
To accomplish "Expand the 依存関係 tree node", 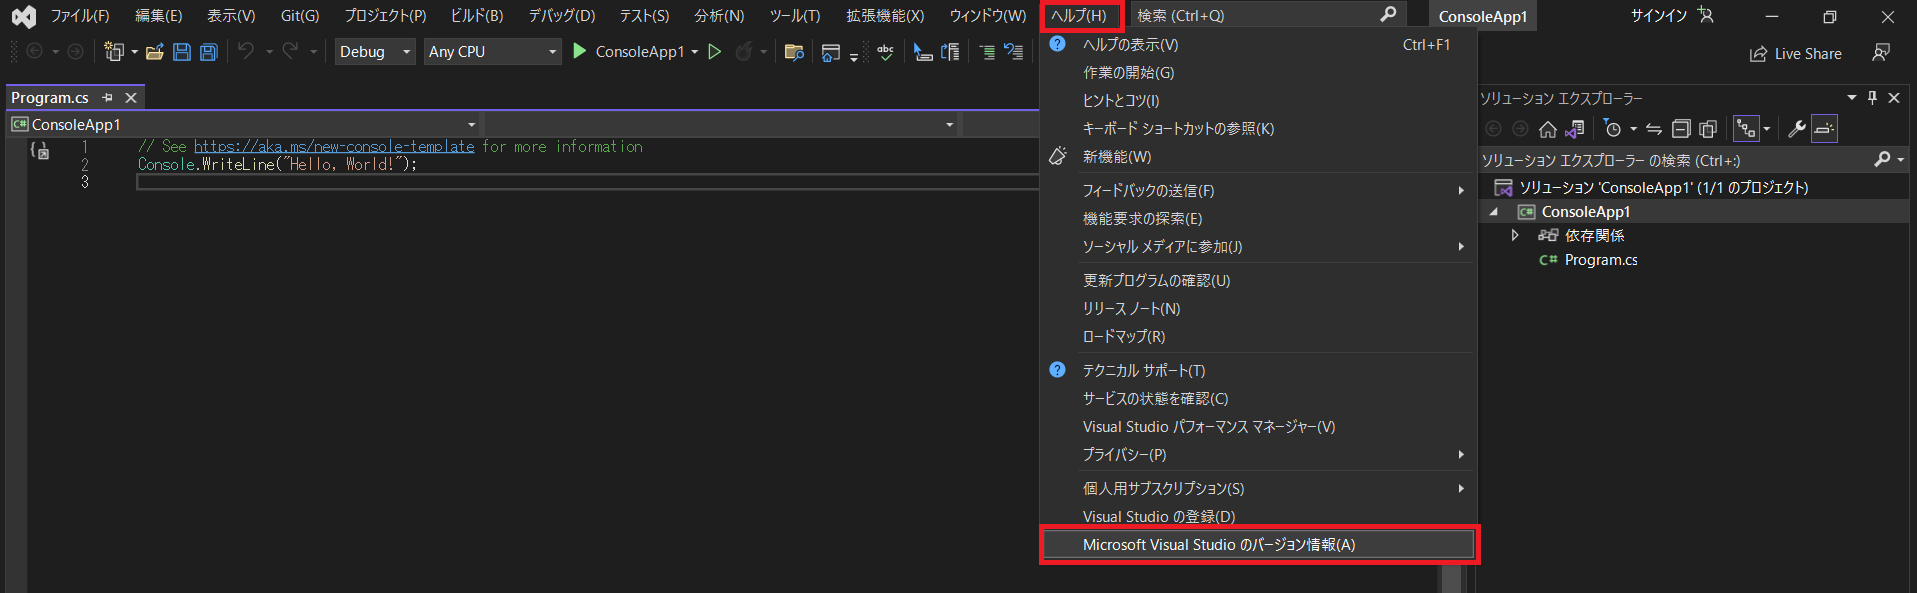I will click(1515, 236).
